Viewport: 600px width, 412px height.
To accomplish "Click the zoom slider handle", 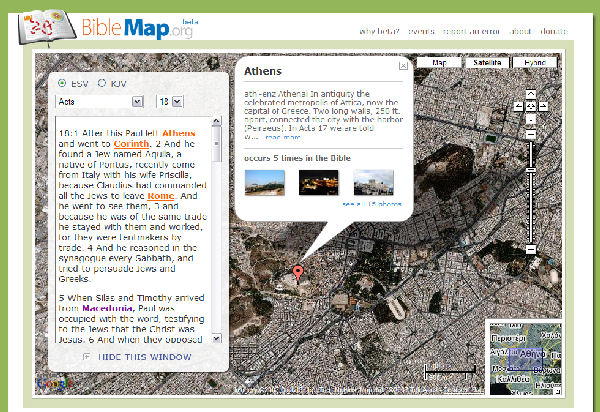I will (530, 170).
